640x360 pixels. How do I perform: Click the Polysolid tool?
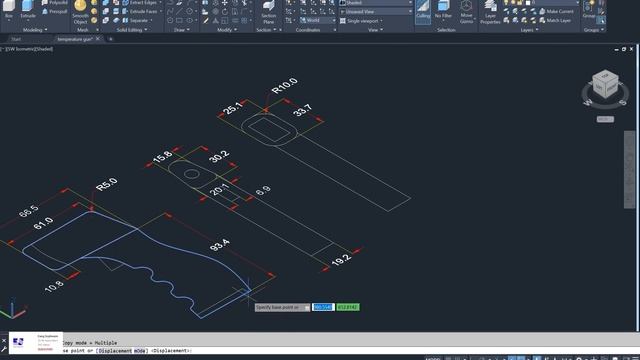[55, 2]
